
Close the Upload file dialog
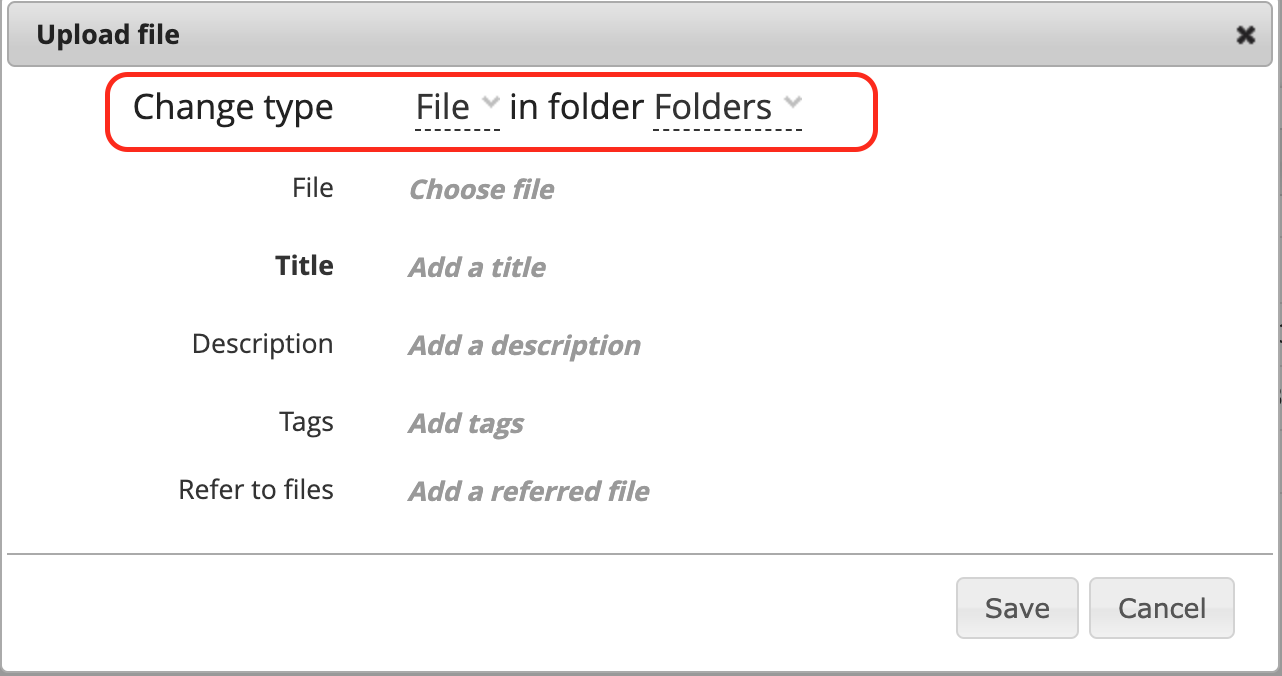1245,36
